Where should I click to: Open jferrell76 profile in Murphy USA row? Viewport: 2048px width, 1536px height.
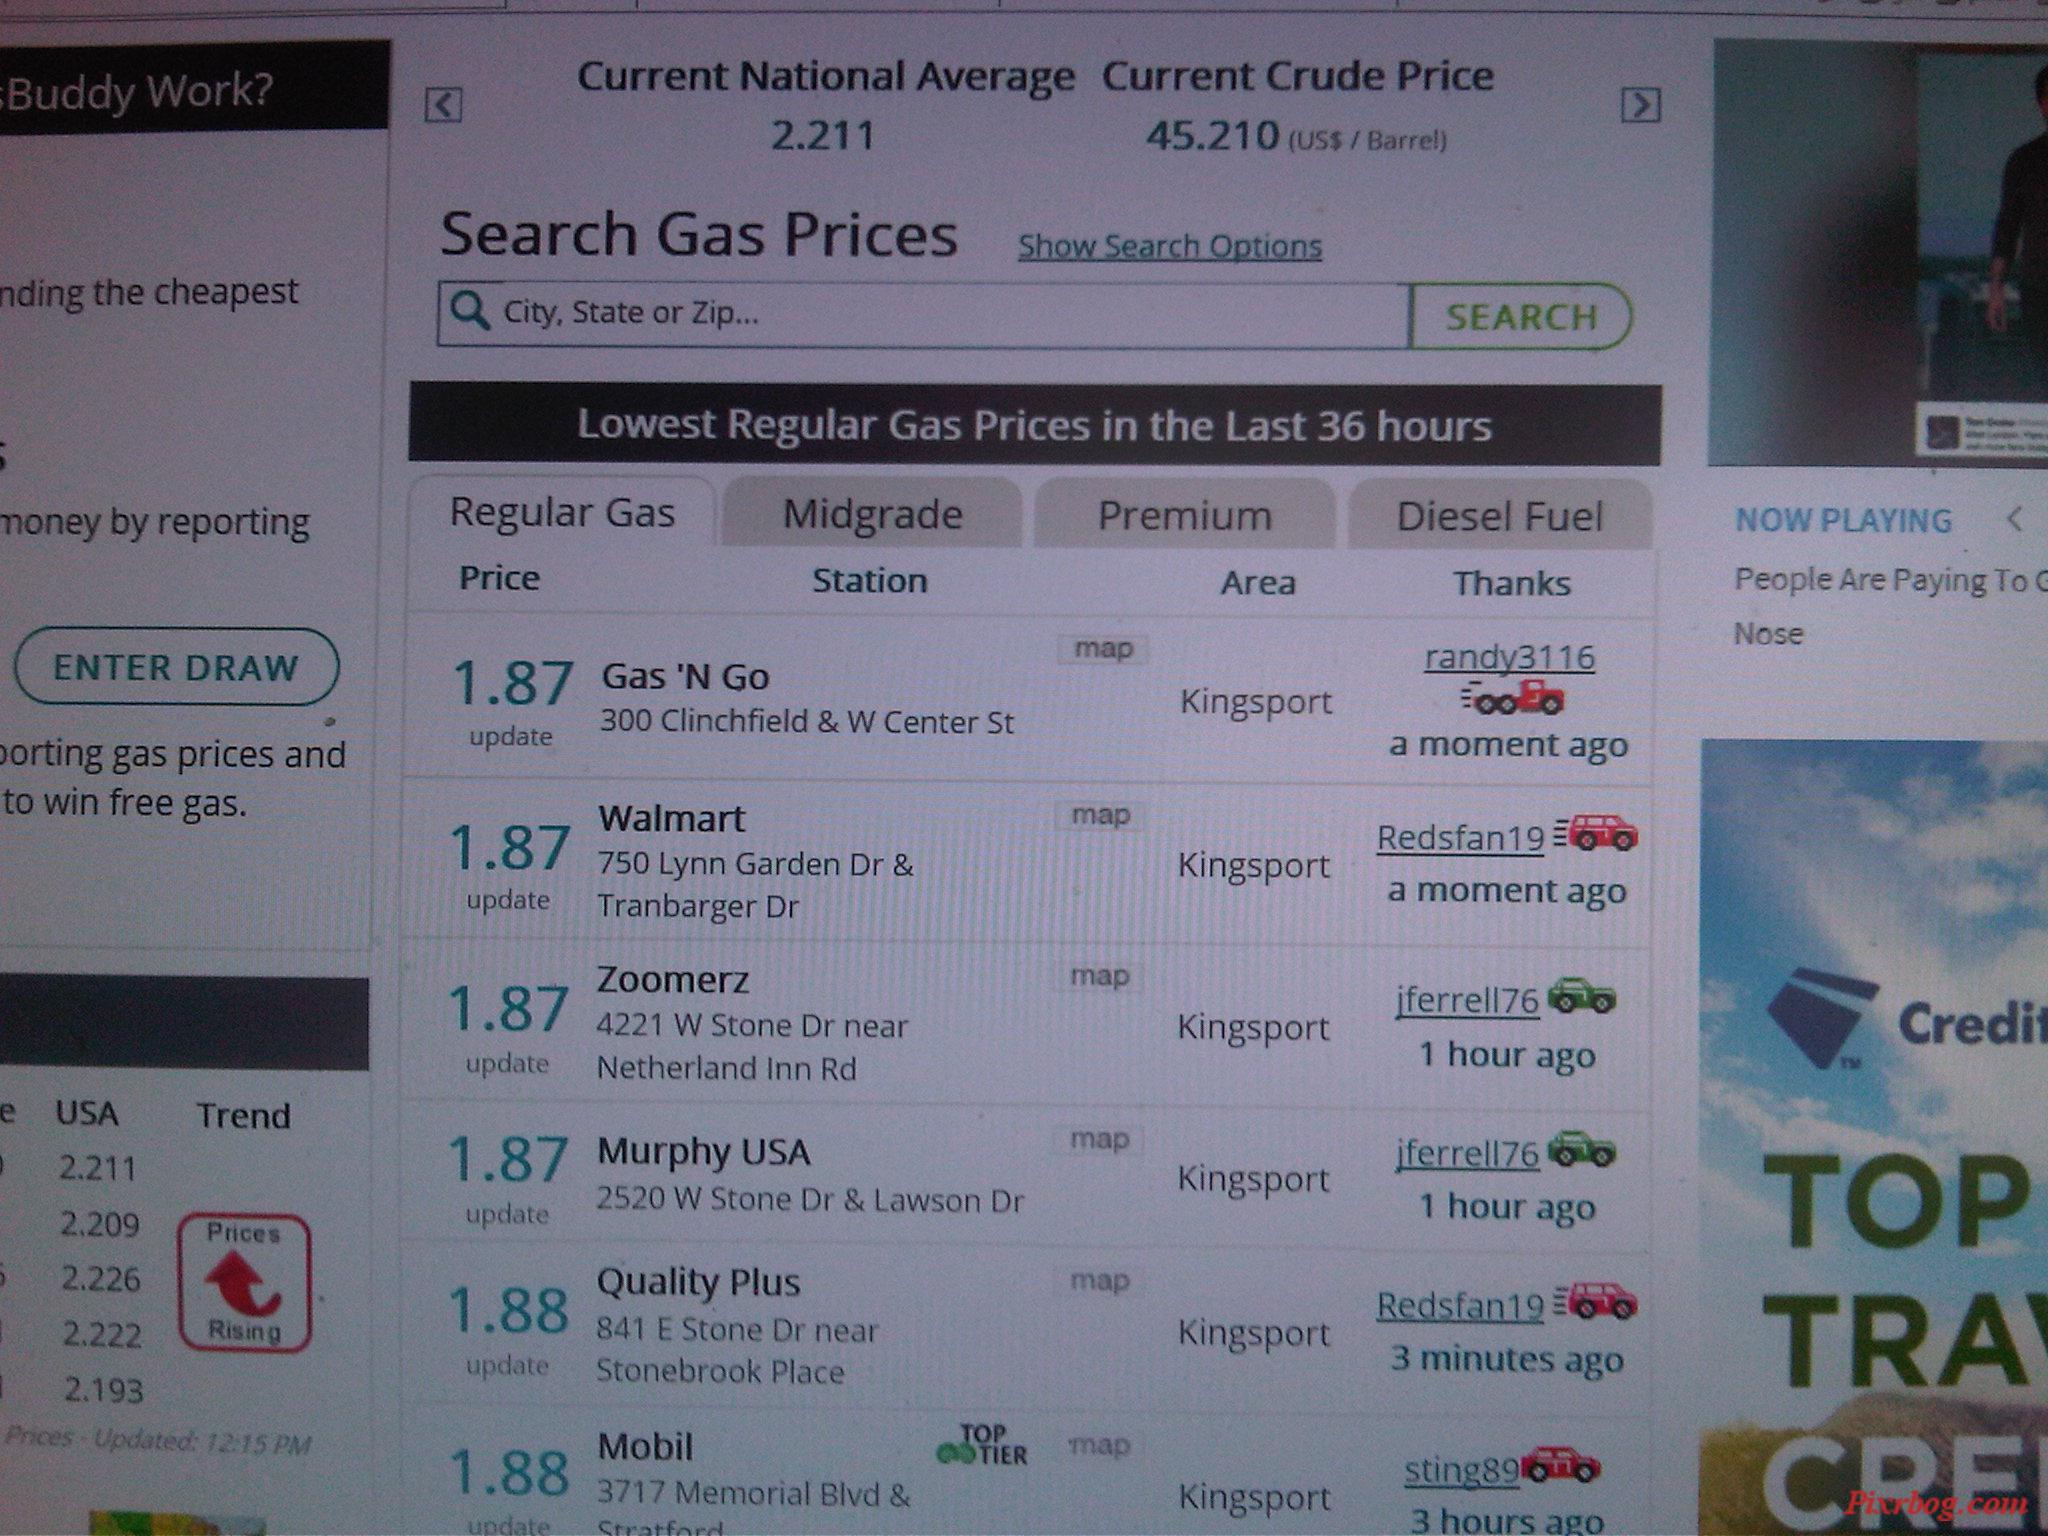[1467, 1154]
